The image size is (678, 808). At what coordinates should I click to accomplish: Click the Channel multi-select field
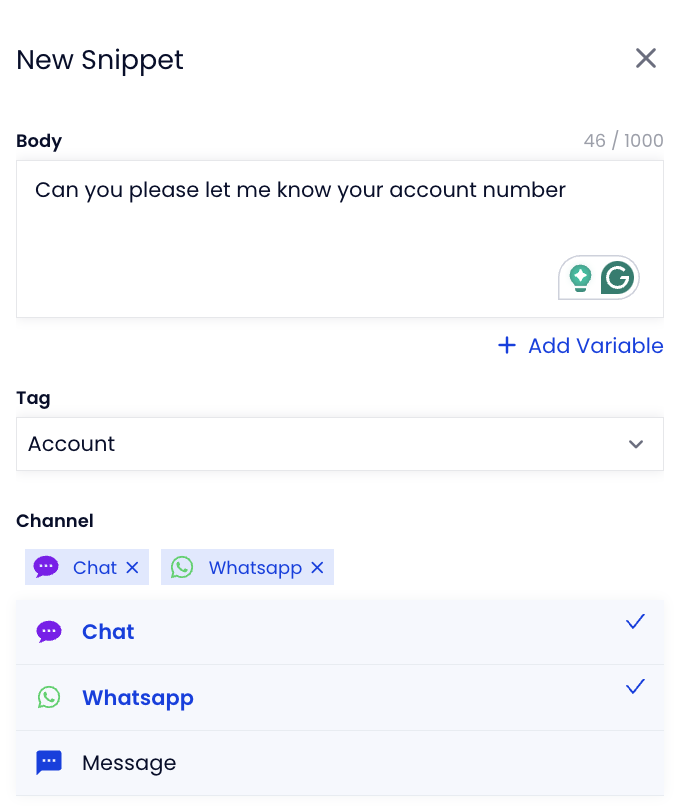click(340, 567)
